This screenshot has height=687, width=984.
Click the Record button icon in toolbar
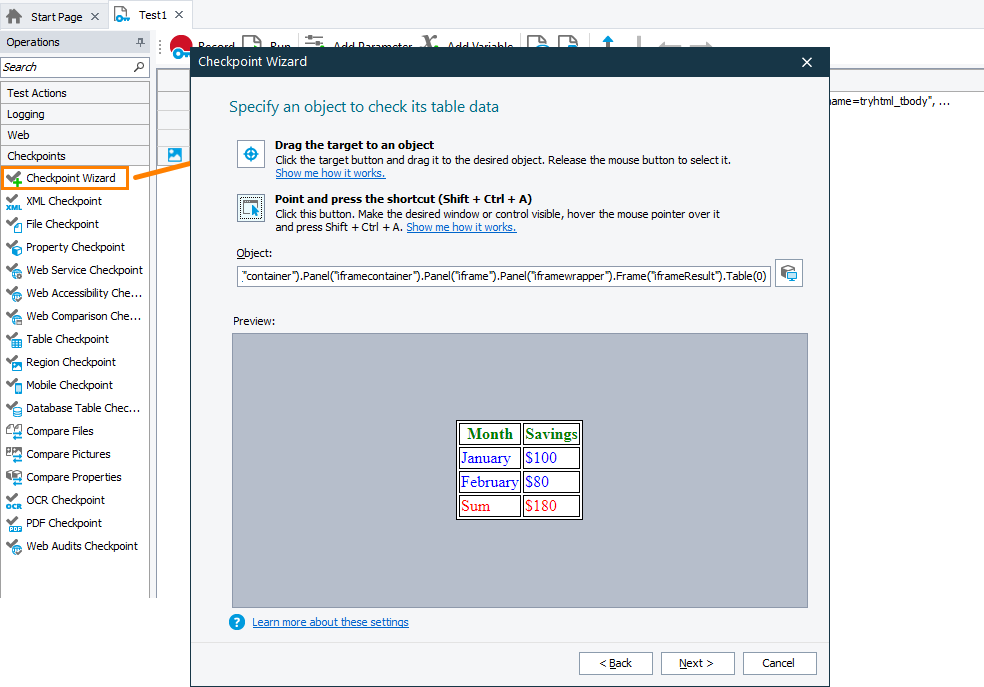[181, 46]
